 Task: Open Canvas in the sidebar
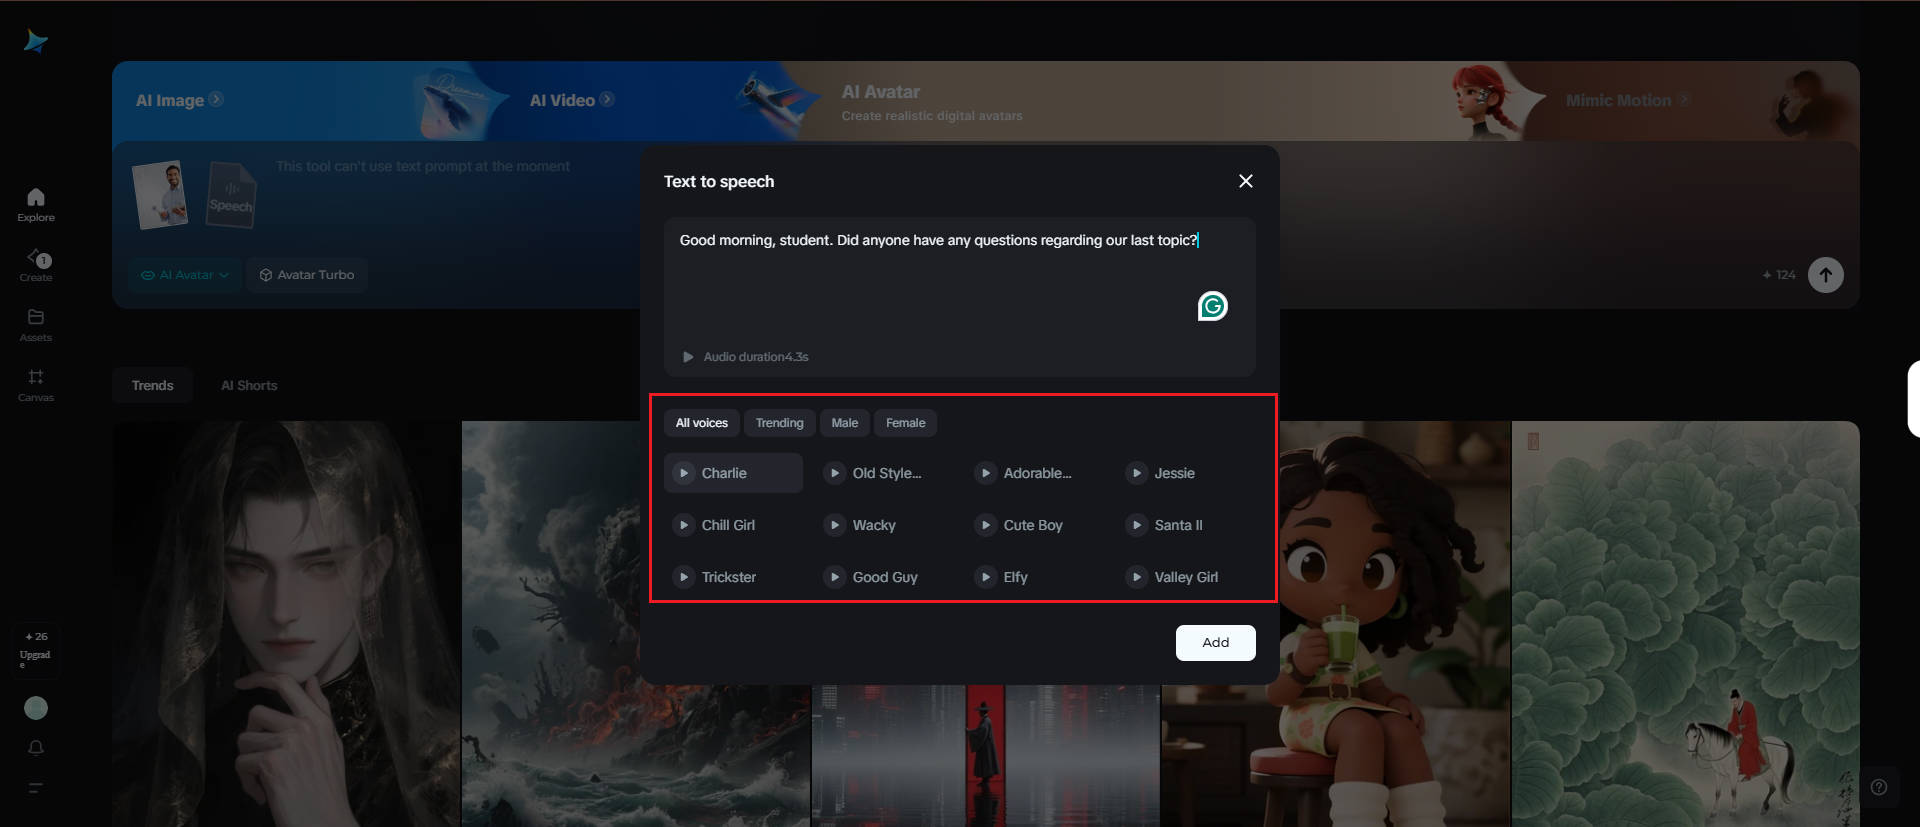click(36, 385)
